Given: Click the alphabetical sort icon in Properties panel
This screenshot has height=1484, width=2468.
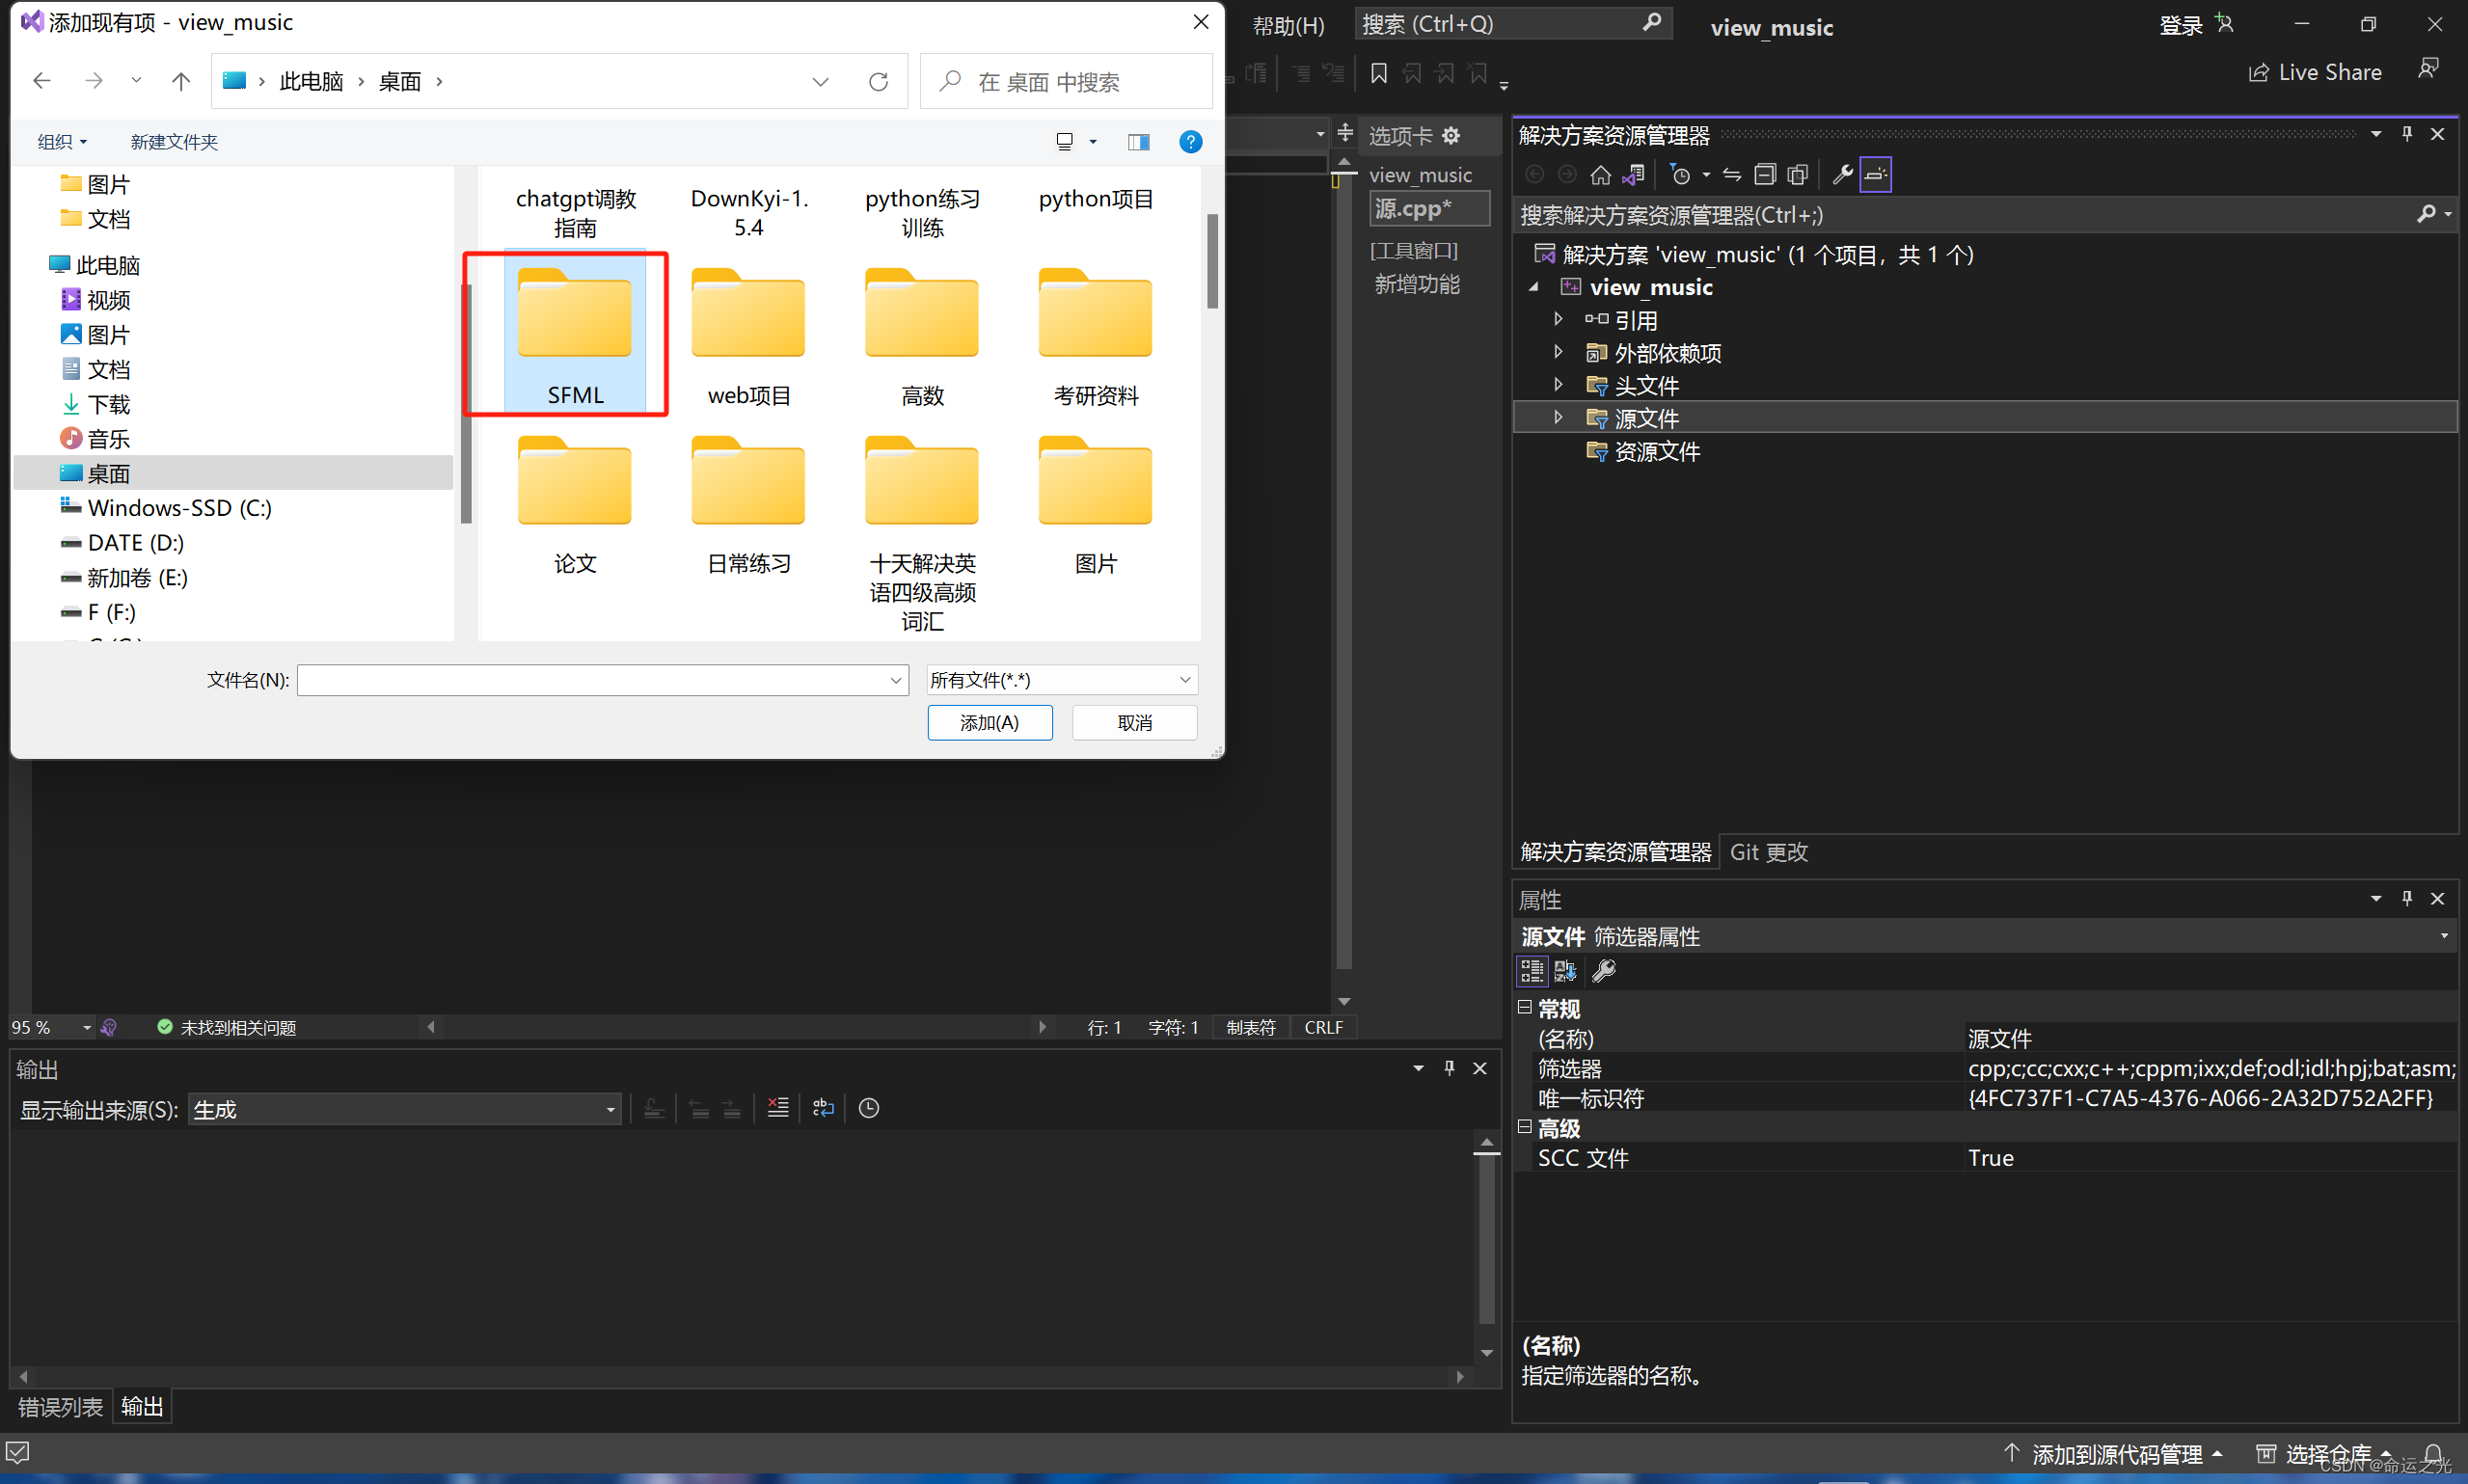Looking at the screenshot, I should [x=1565, y=971].
